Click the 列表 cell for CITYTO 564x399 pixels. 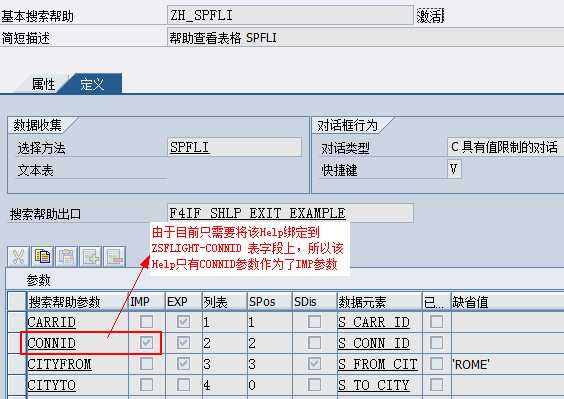point(225,385)
